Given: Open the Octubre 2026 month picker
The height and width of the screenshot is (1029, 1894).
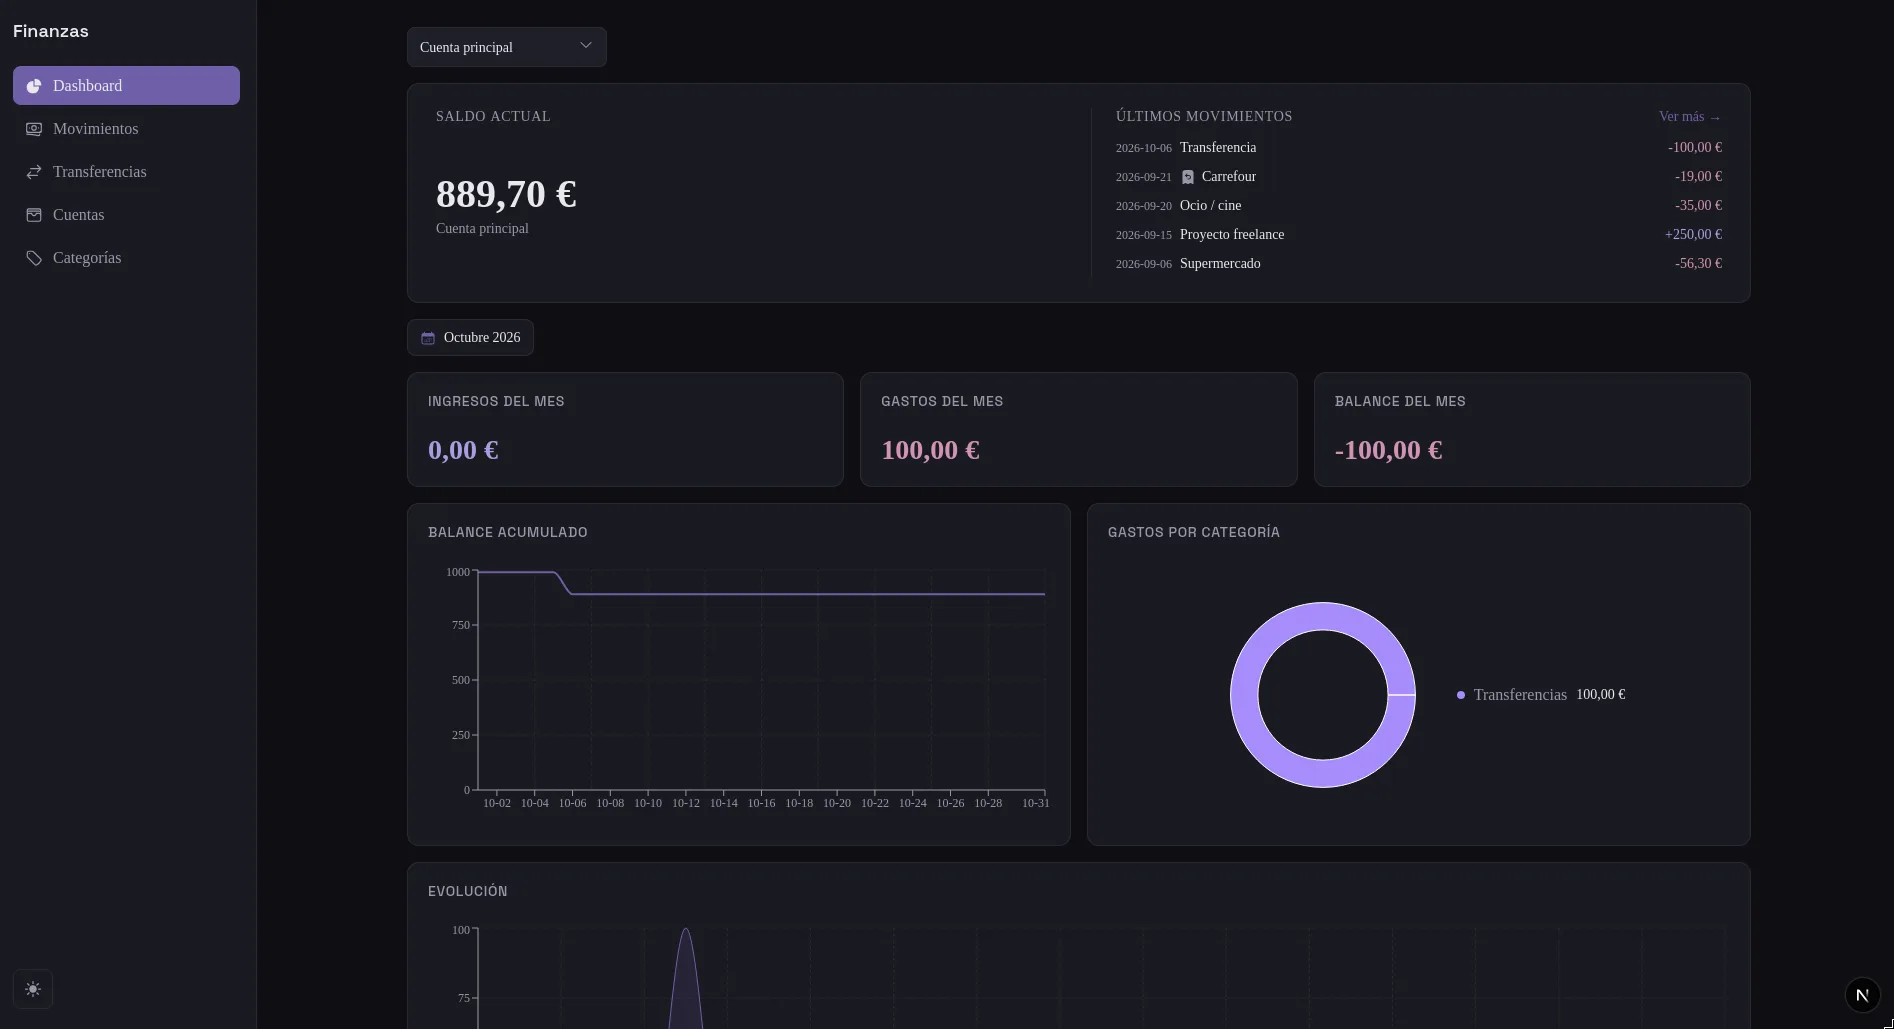Looking at the screenshot, I should tap(470, 338).
